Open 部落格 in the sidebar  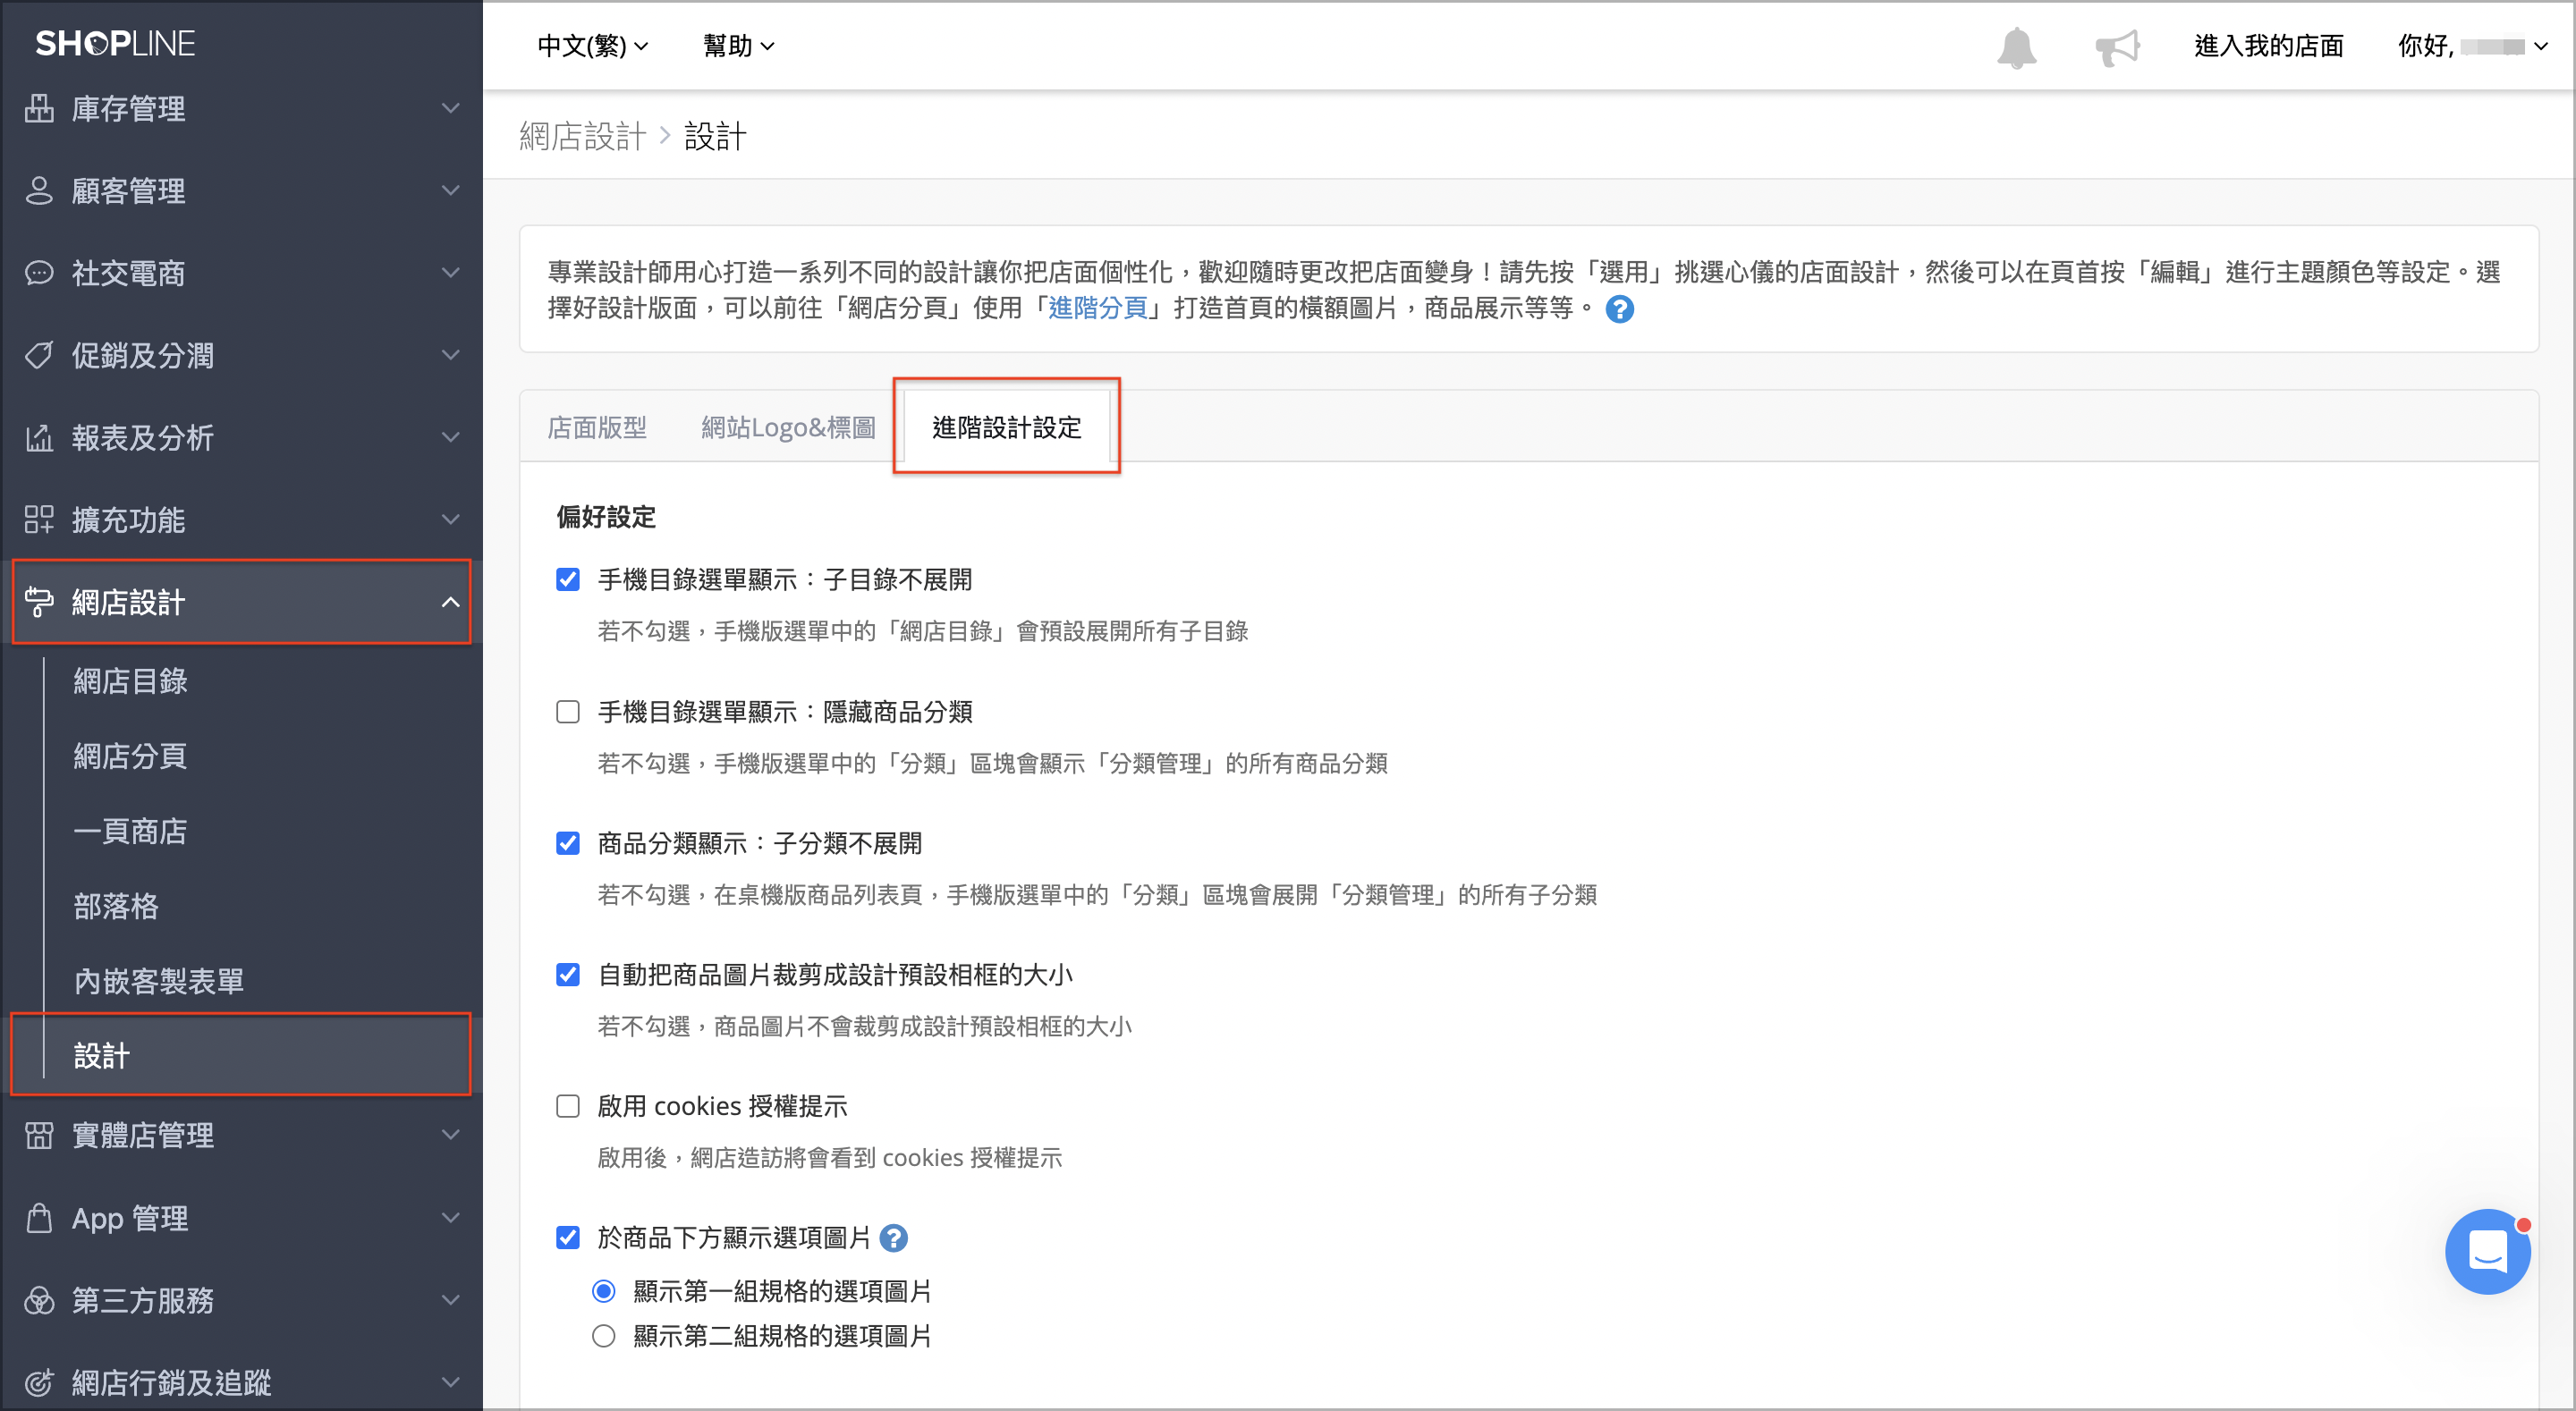(x=116, y=906)
